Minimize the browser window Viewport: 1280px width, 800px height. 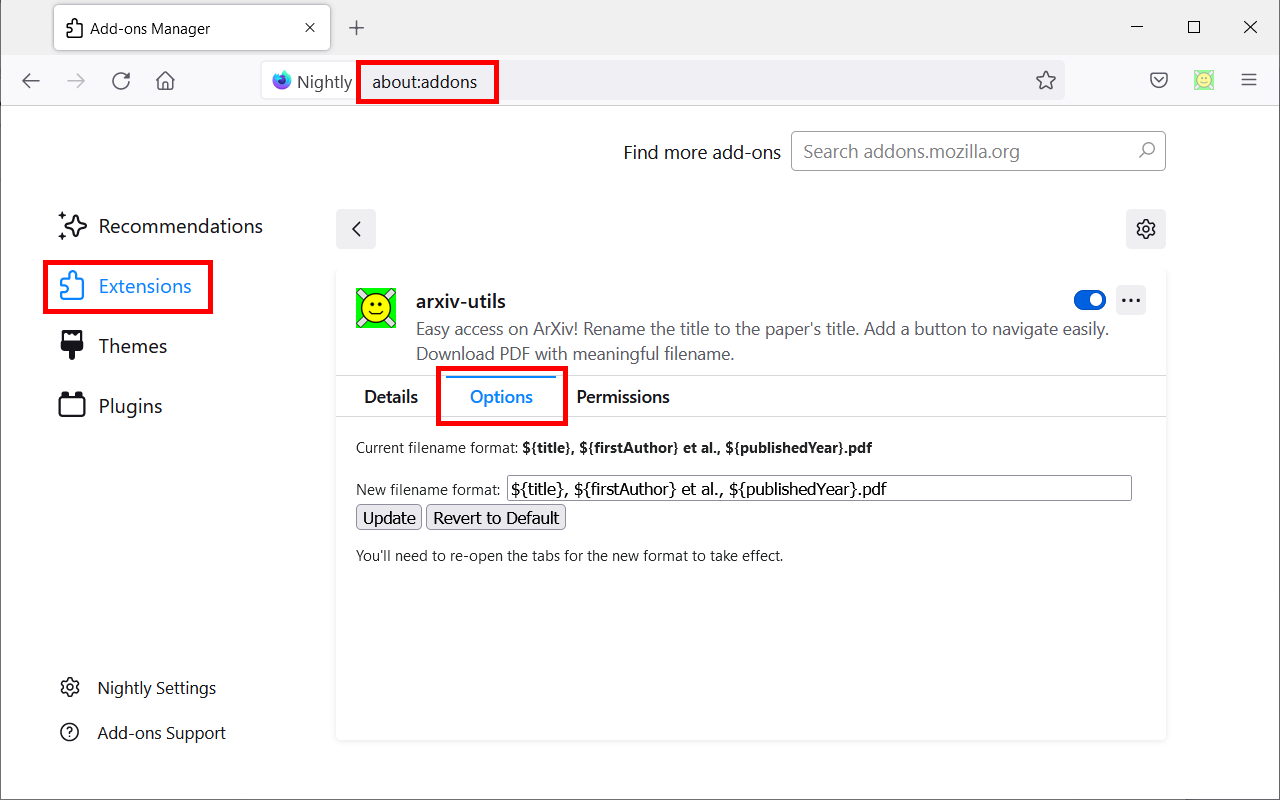pyautogui.click(x=1138, y=27)
